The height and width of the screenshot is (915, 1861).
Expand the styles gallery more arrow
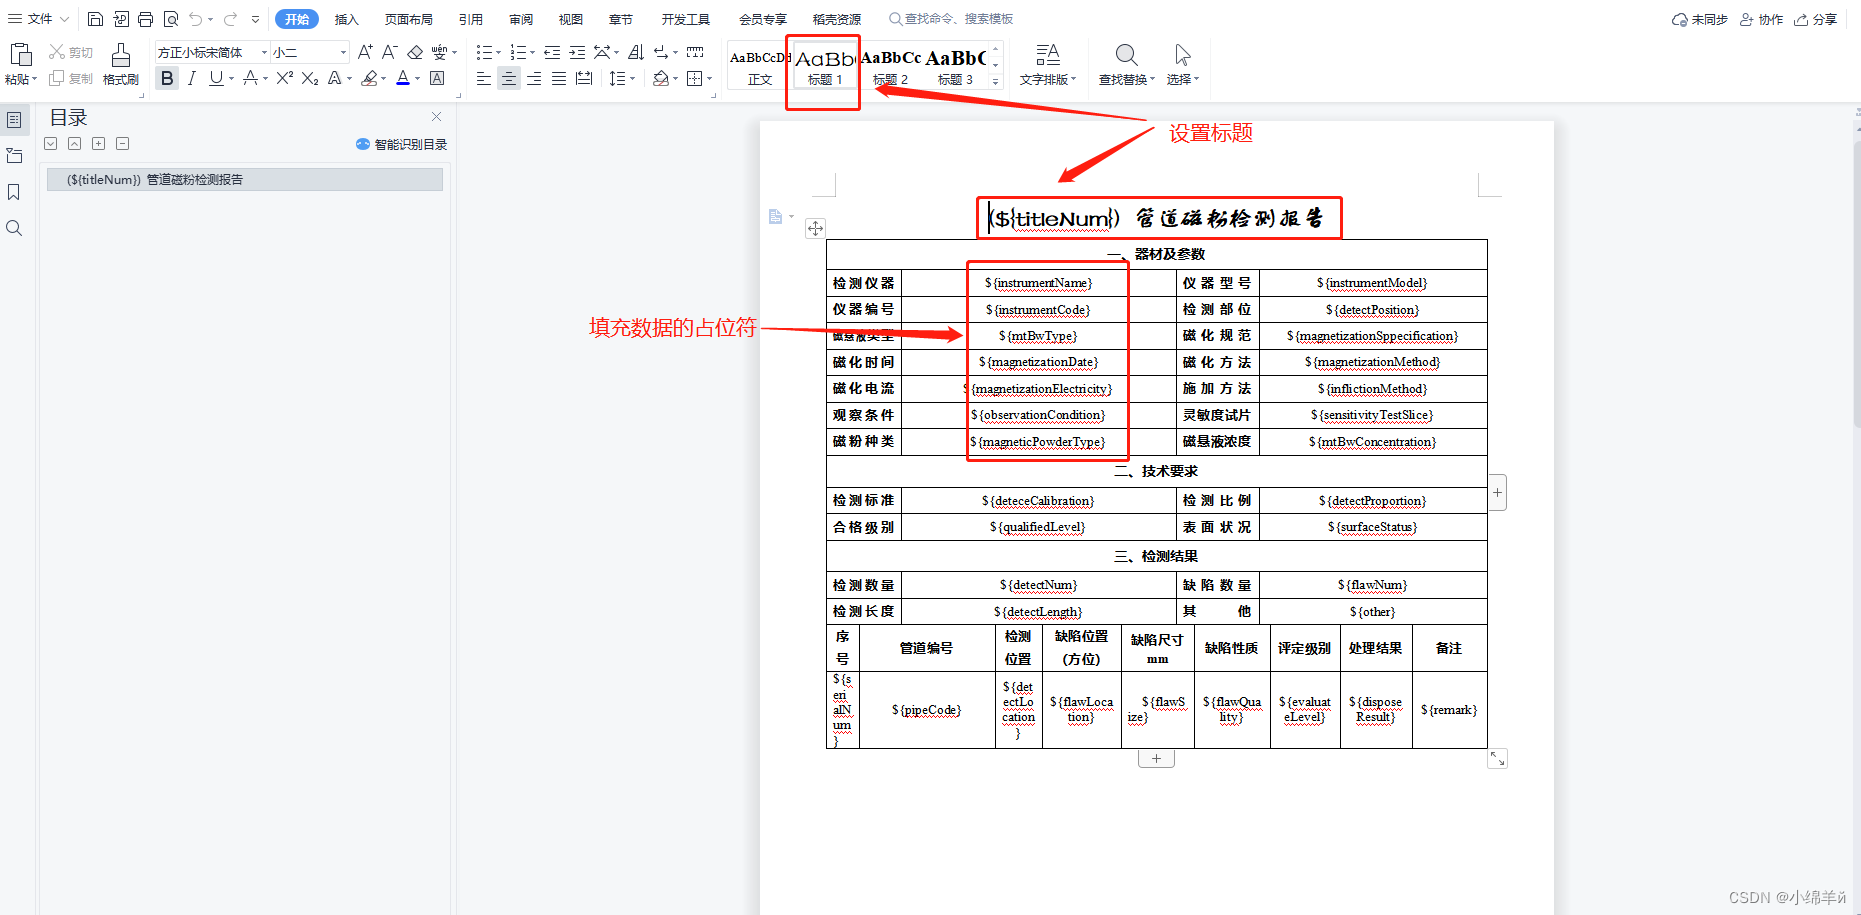click(995, 82)
